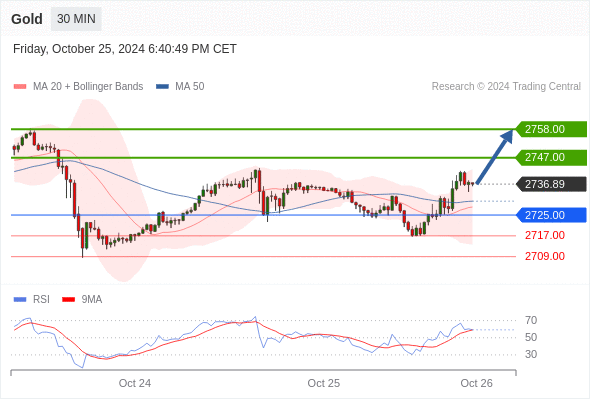Screen dimensions: 590x400
Task: Click the 2747.00 green resistance tag
Action: click(x=551, y=157)
